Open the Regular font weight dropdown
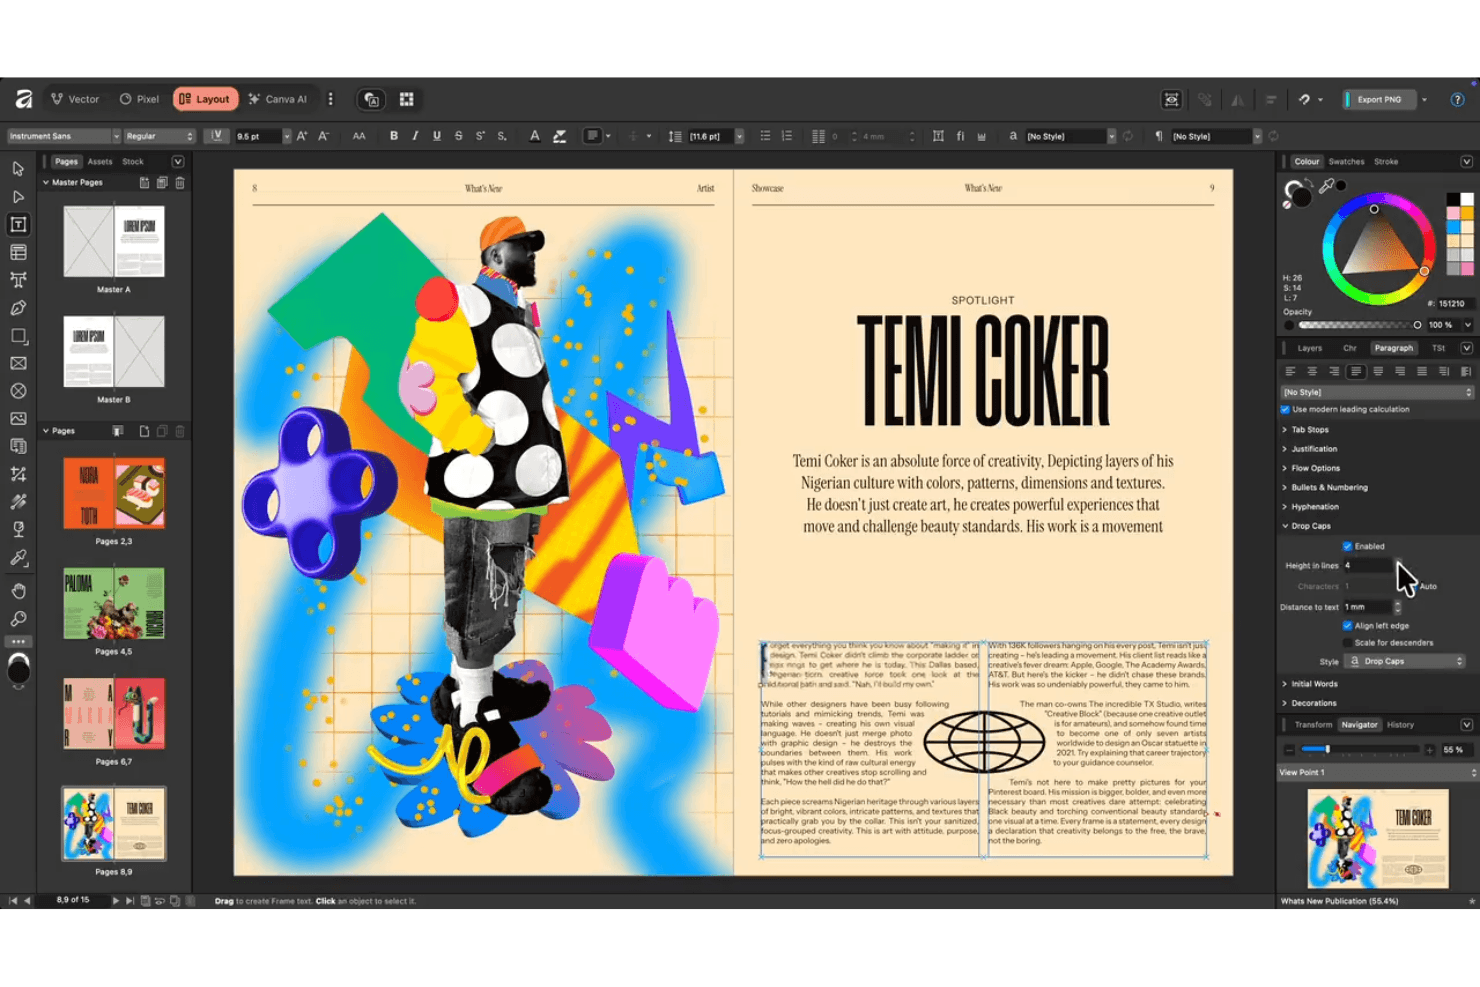The height and width of the screenshot is (987, 1480). point(160,136)
